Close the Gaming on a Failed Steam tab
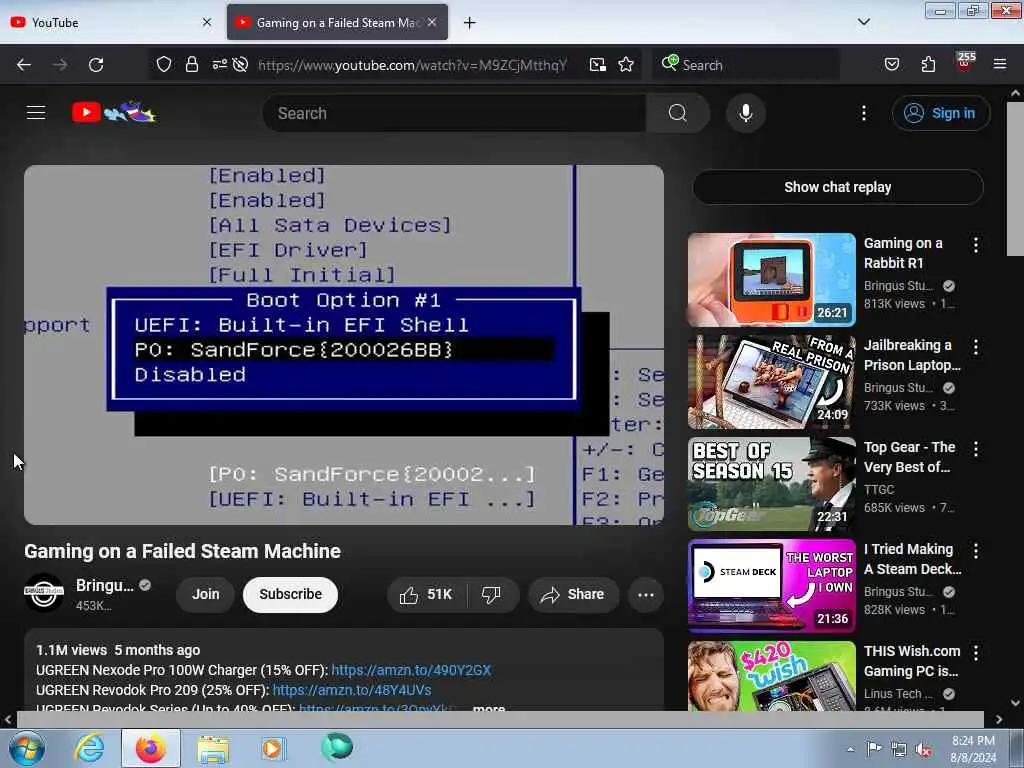 [432, 22]
